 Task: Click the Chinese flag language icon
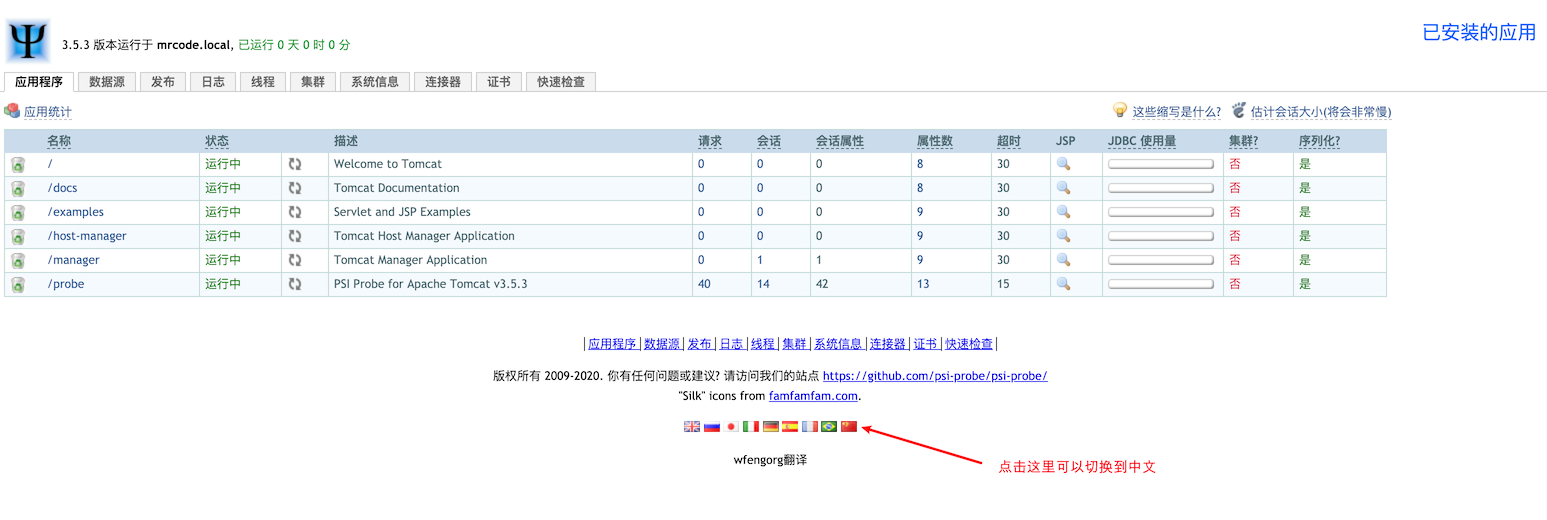(x=849, y=426)
